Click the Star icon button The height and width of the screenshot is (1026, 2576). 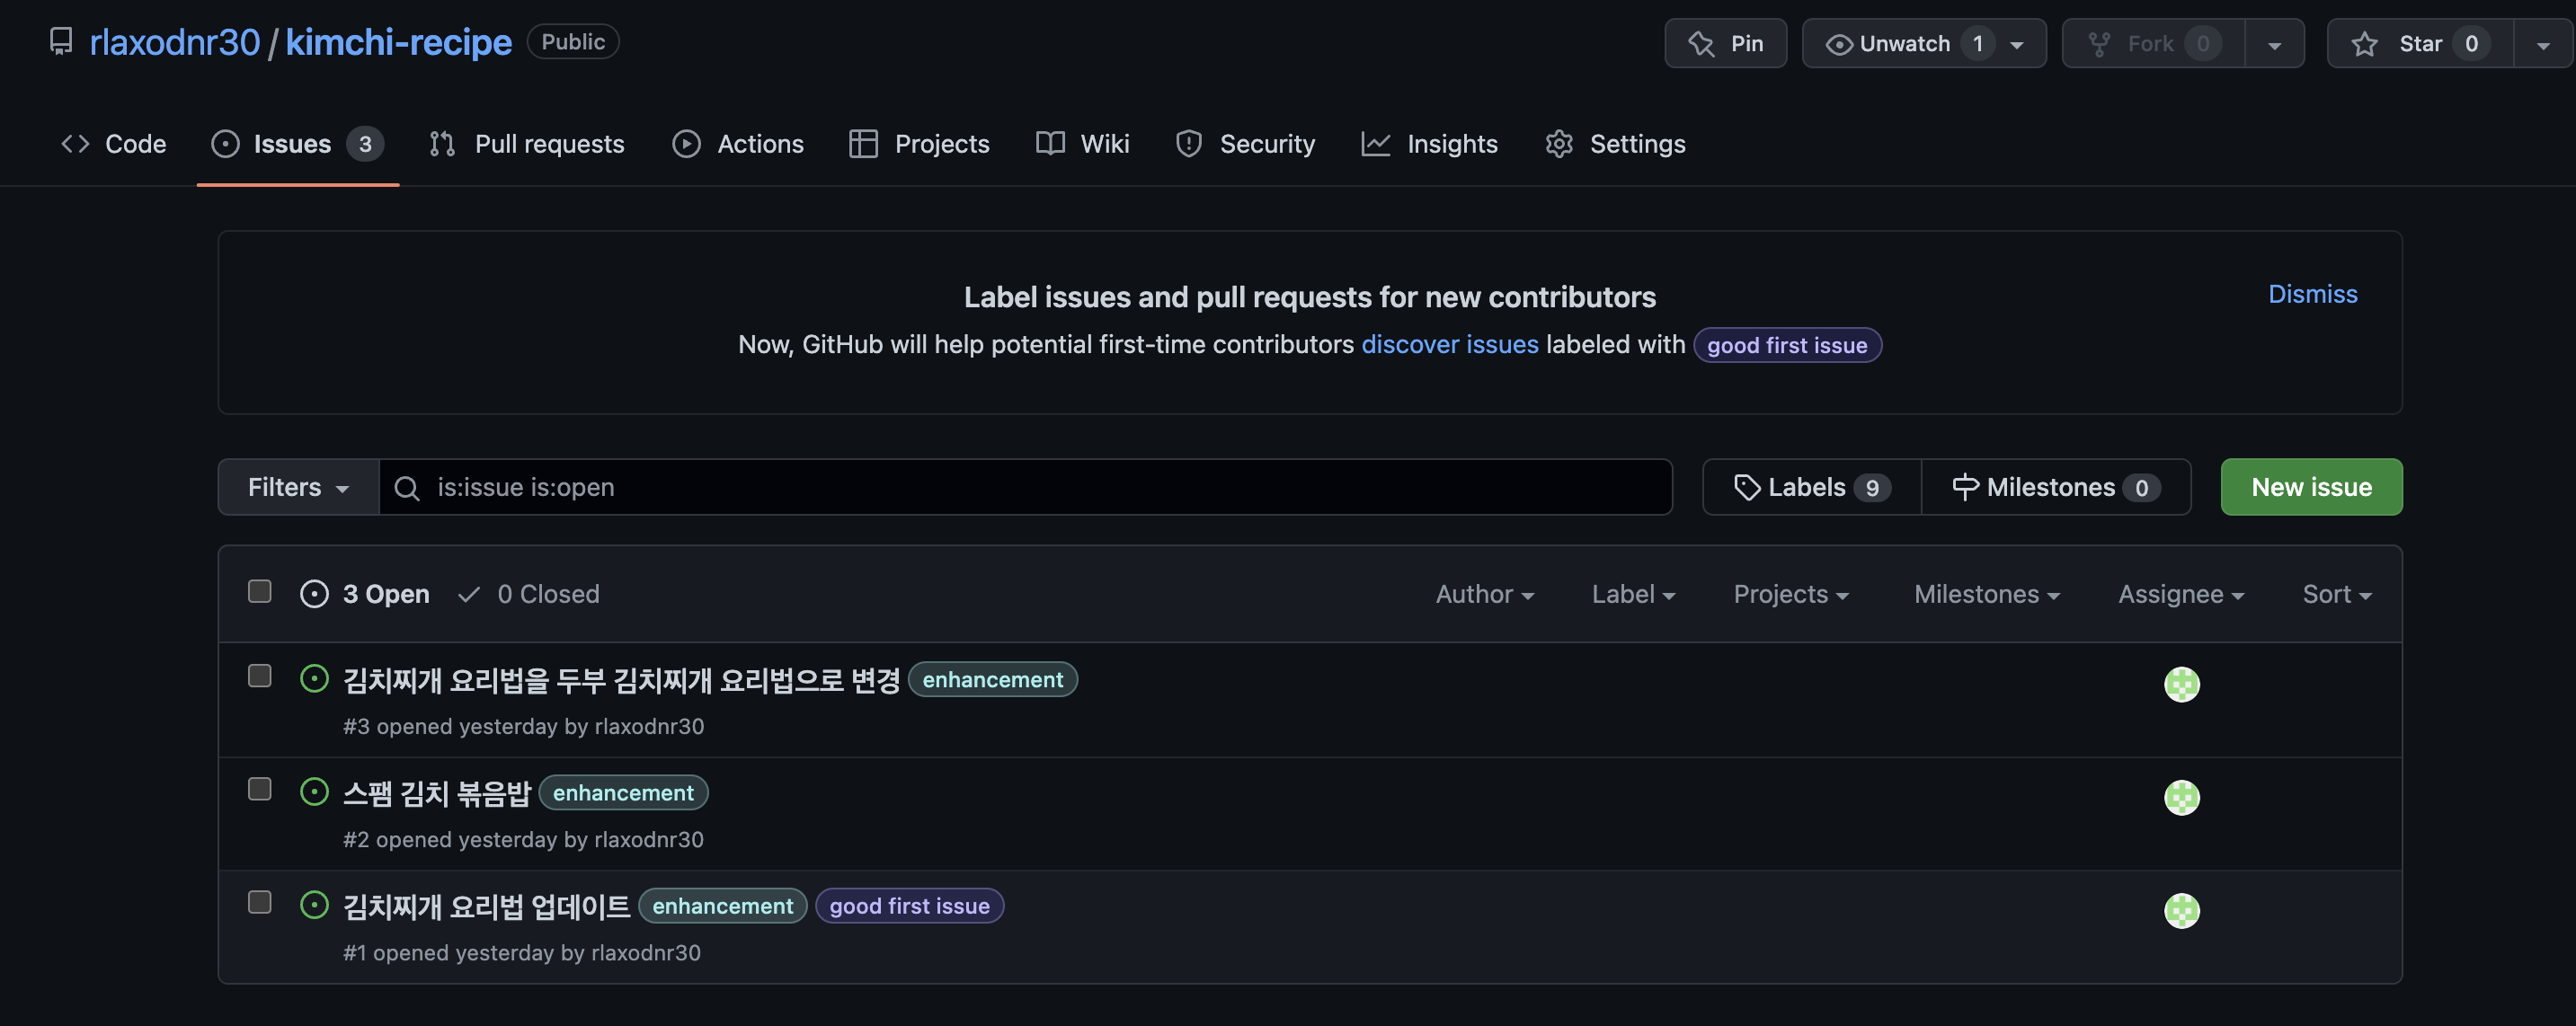[2364, 44]
